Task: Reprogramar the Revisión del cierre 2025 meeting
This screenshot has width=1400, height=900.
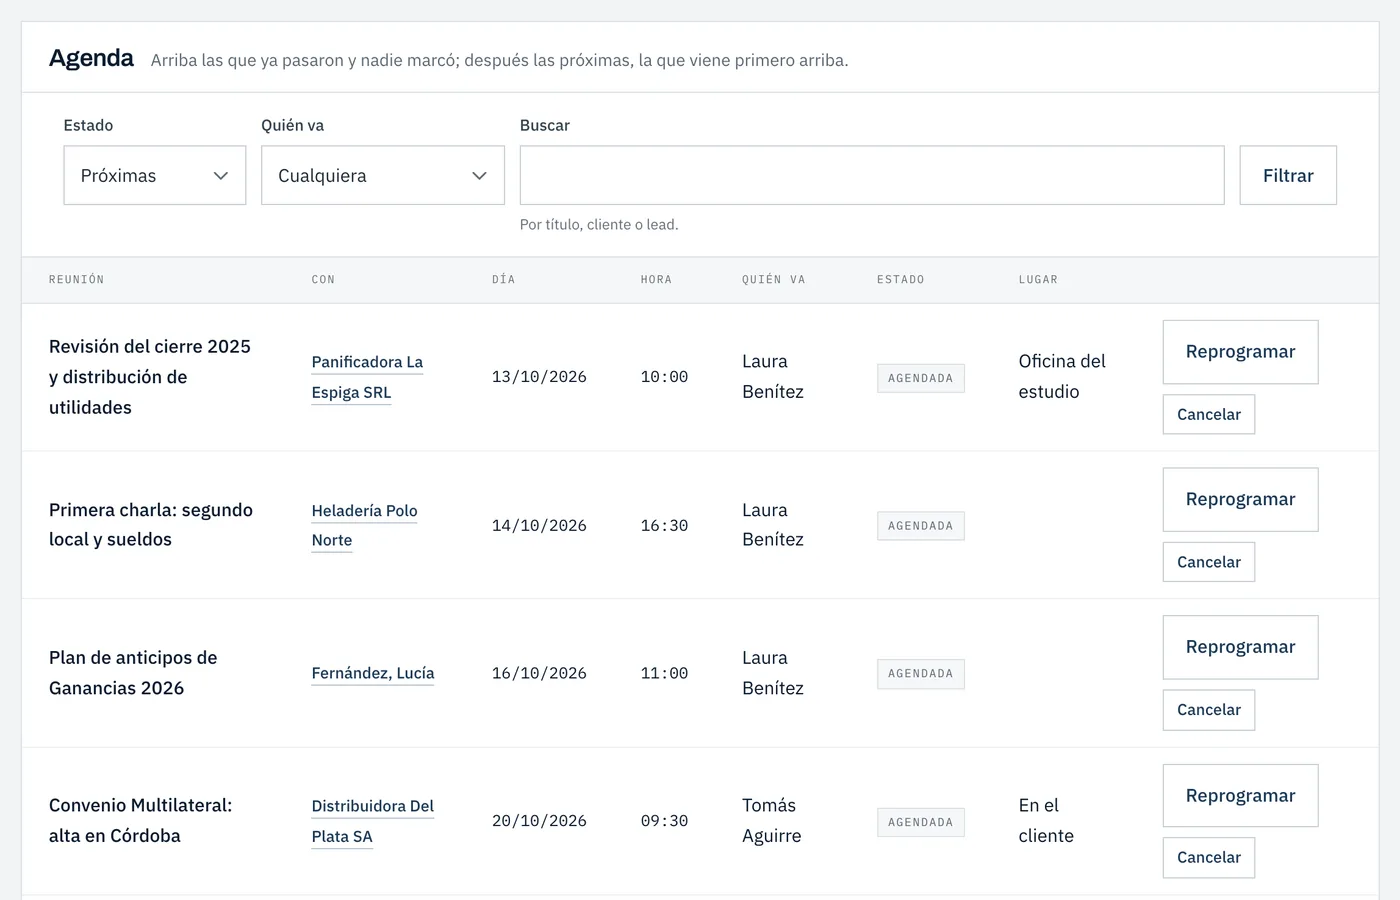Action: point(1240,352)
